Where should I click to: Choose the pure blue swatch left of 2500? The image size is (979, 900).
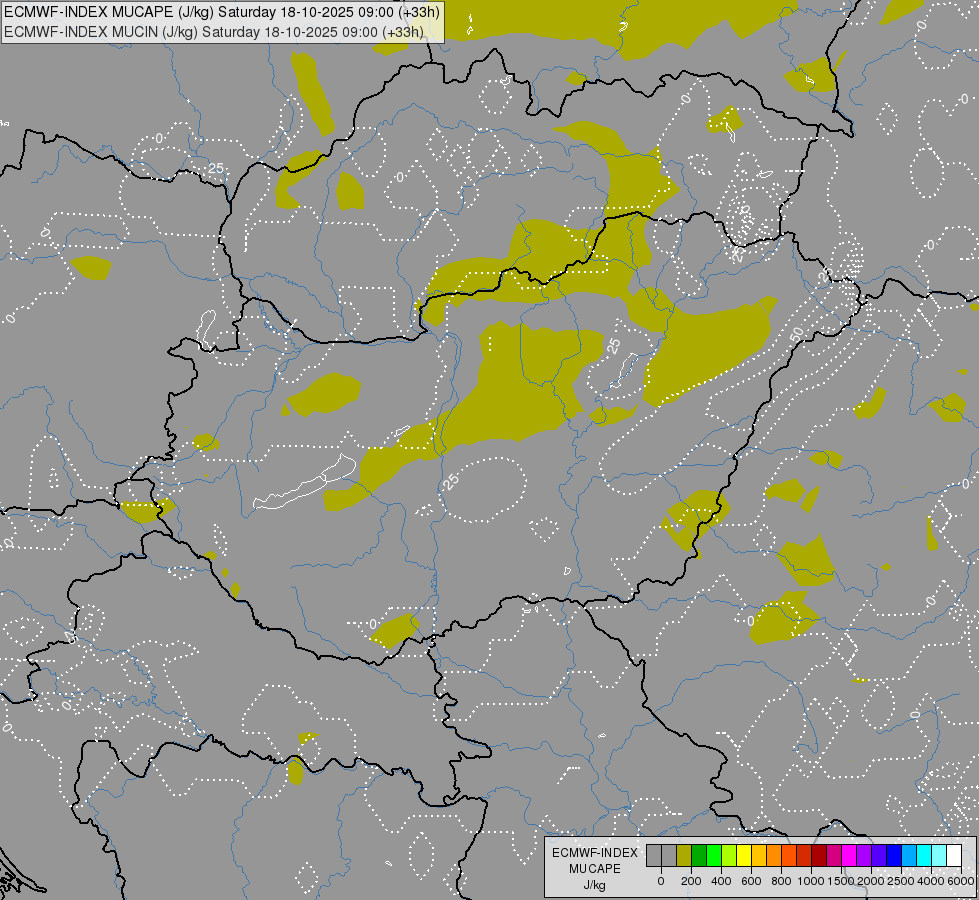[895, 855]
